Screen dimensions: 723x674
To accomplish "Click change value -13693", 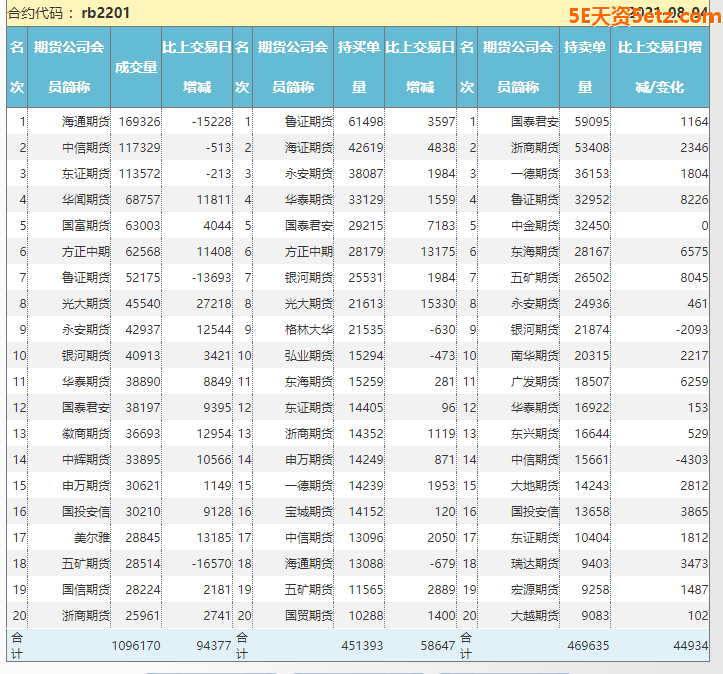I will click(212, 278).
